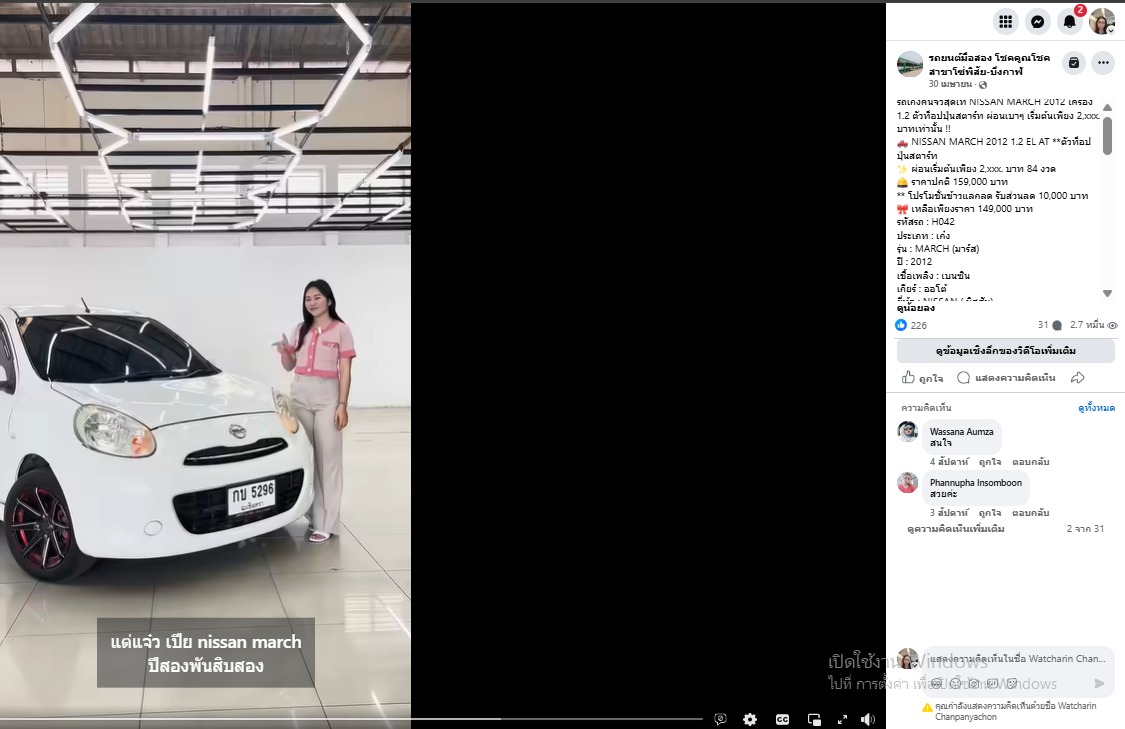The image size is (1125, 729).
Task: Click the video frame to pause playback
Action: click(x=205, y=359)
